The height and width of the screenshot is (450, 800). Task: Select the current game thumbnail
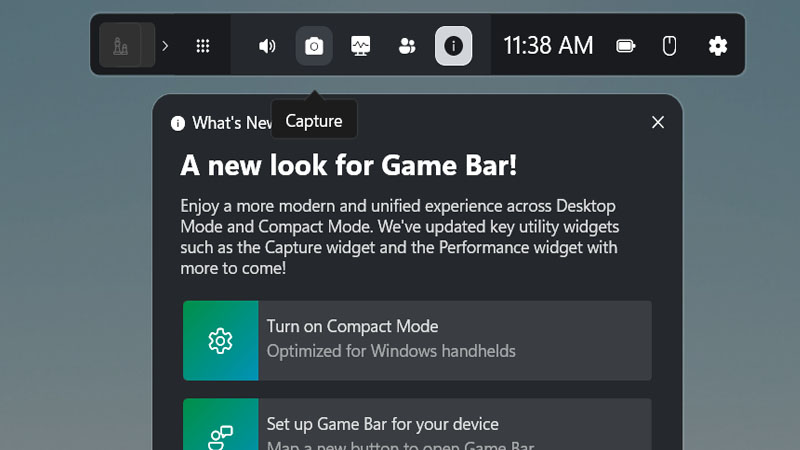[121, 46]
